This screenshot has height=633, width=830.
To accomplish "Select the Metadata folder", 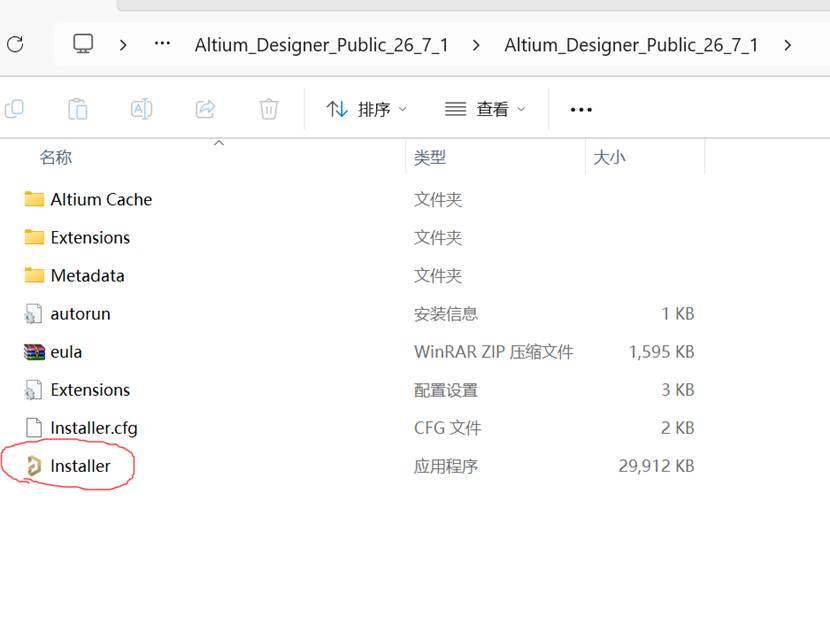I will click(87, 276).
